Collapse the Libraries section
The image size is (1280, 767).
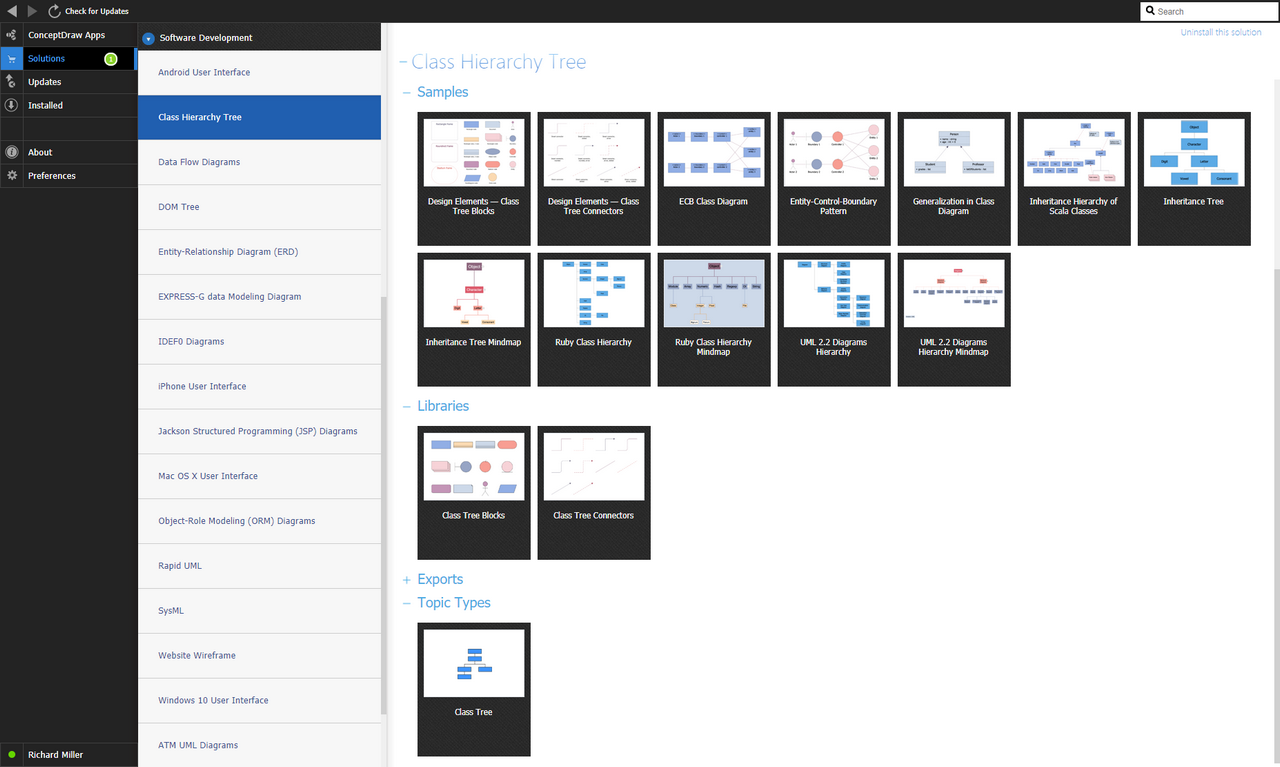pyautogui.click(x=407, y=406)
